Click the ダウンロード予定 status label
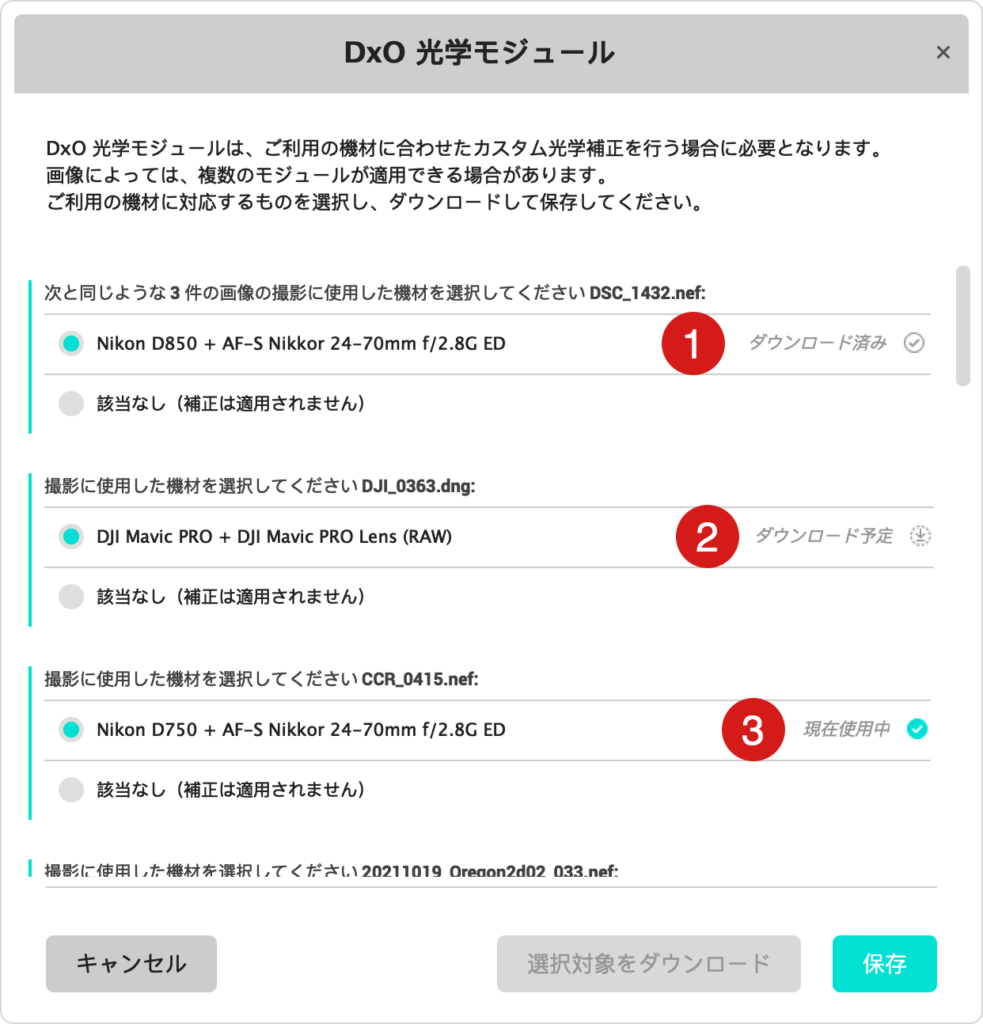The height and width of the screenshot is (1024, 983). click(824, 536)
